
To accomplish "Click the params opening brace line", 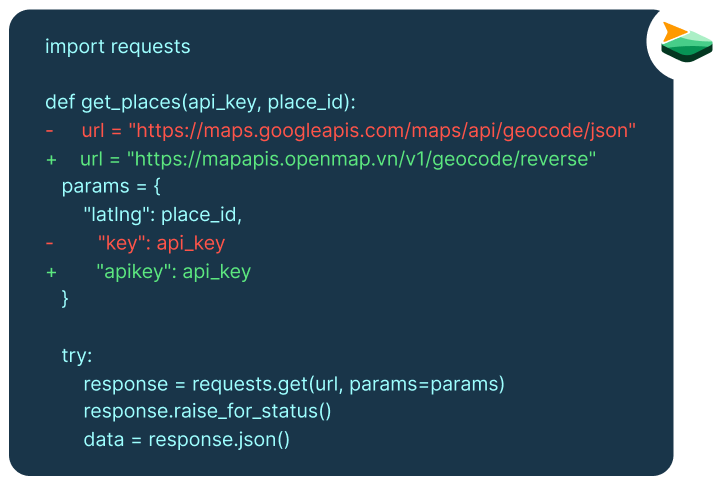I will coord(111,187).
